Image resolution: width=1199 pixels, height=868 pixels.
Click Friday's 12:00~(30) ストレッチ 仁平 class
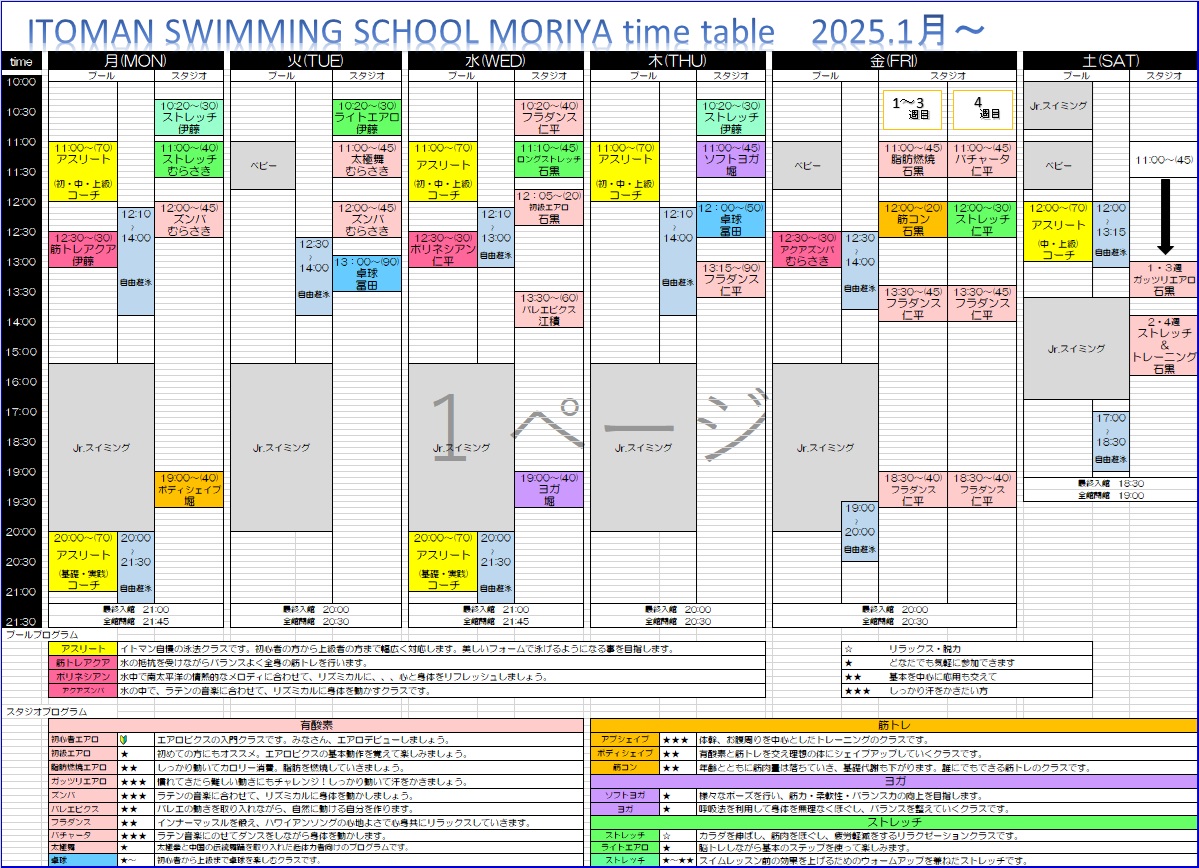tap(982, 219)
